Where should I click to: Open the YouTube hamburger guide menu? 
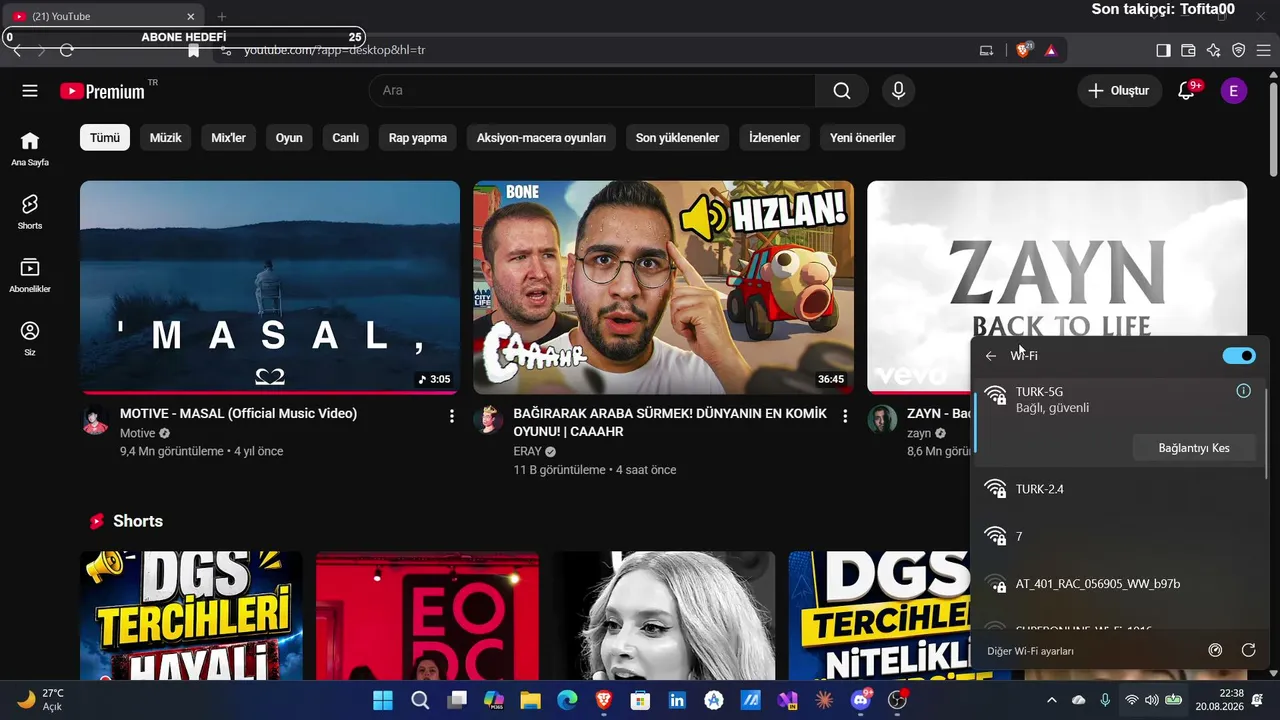coord(30,91)
